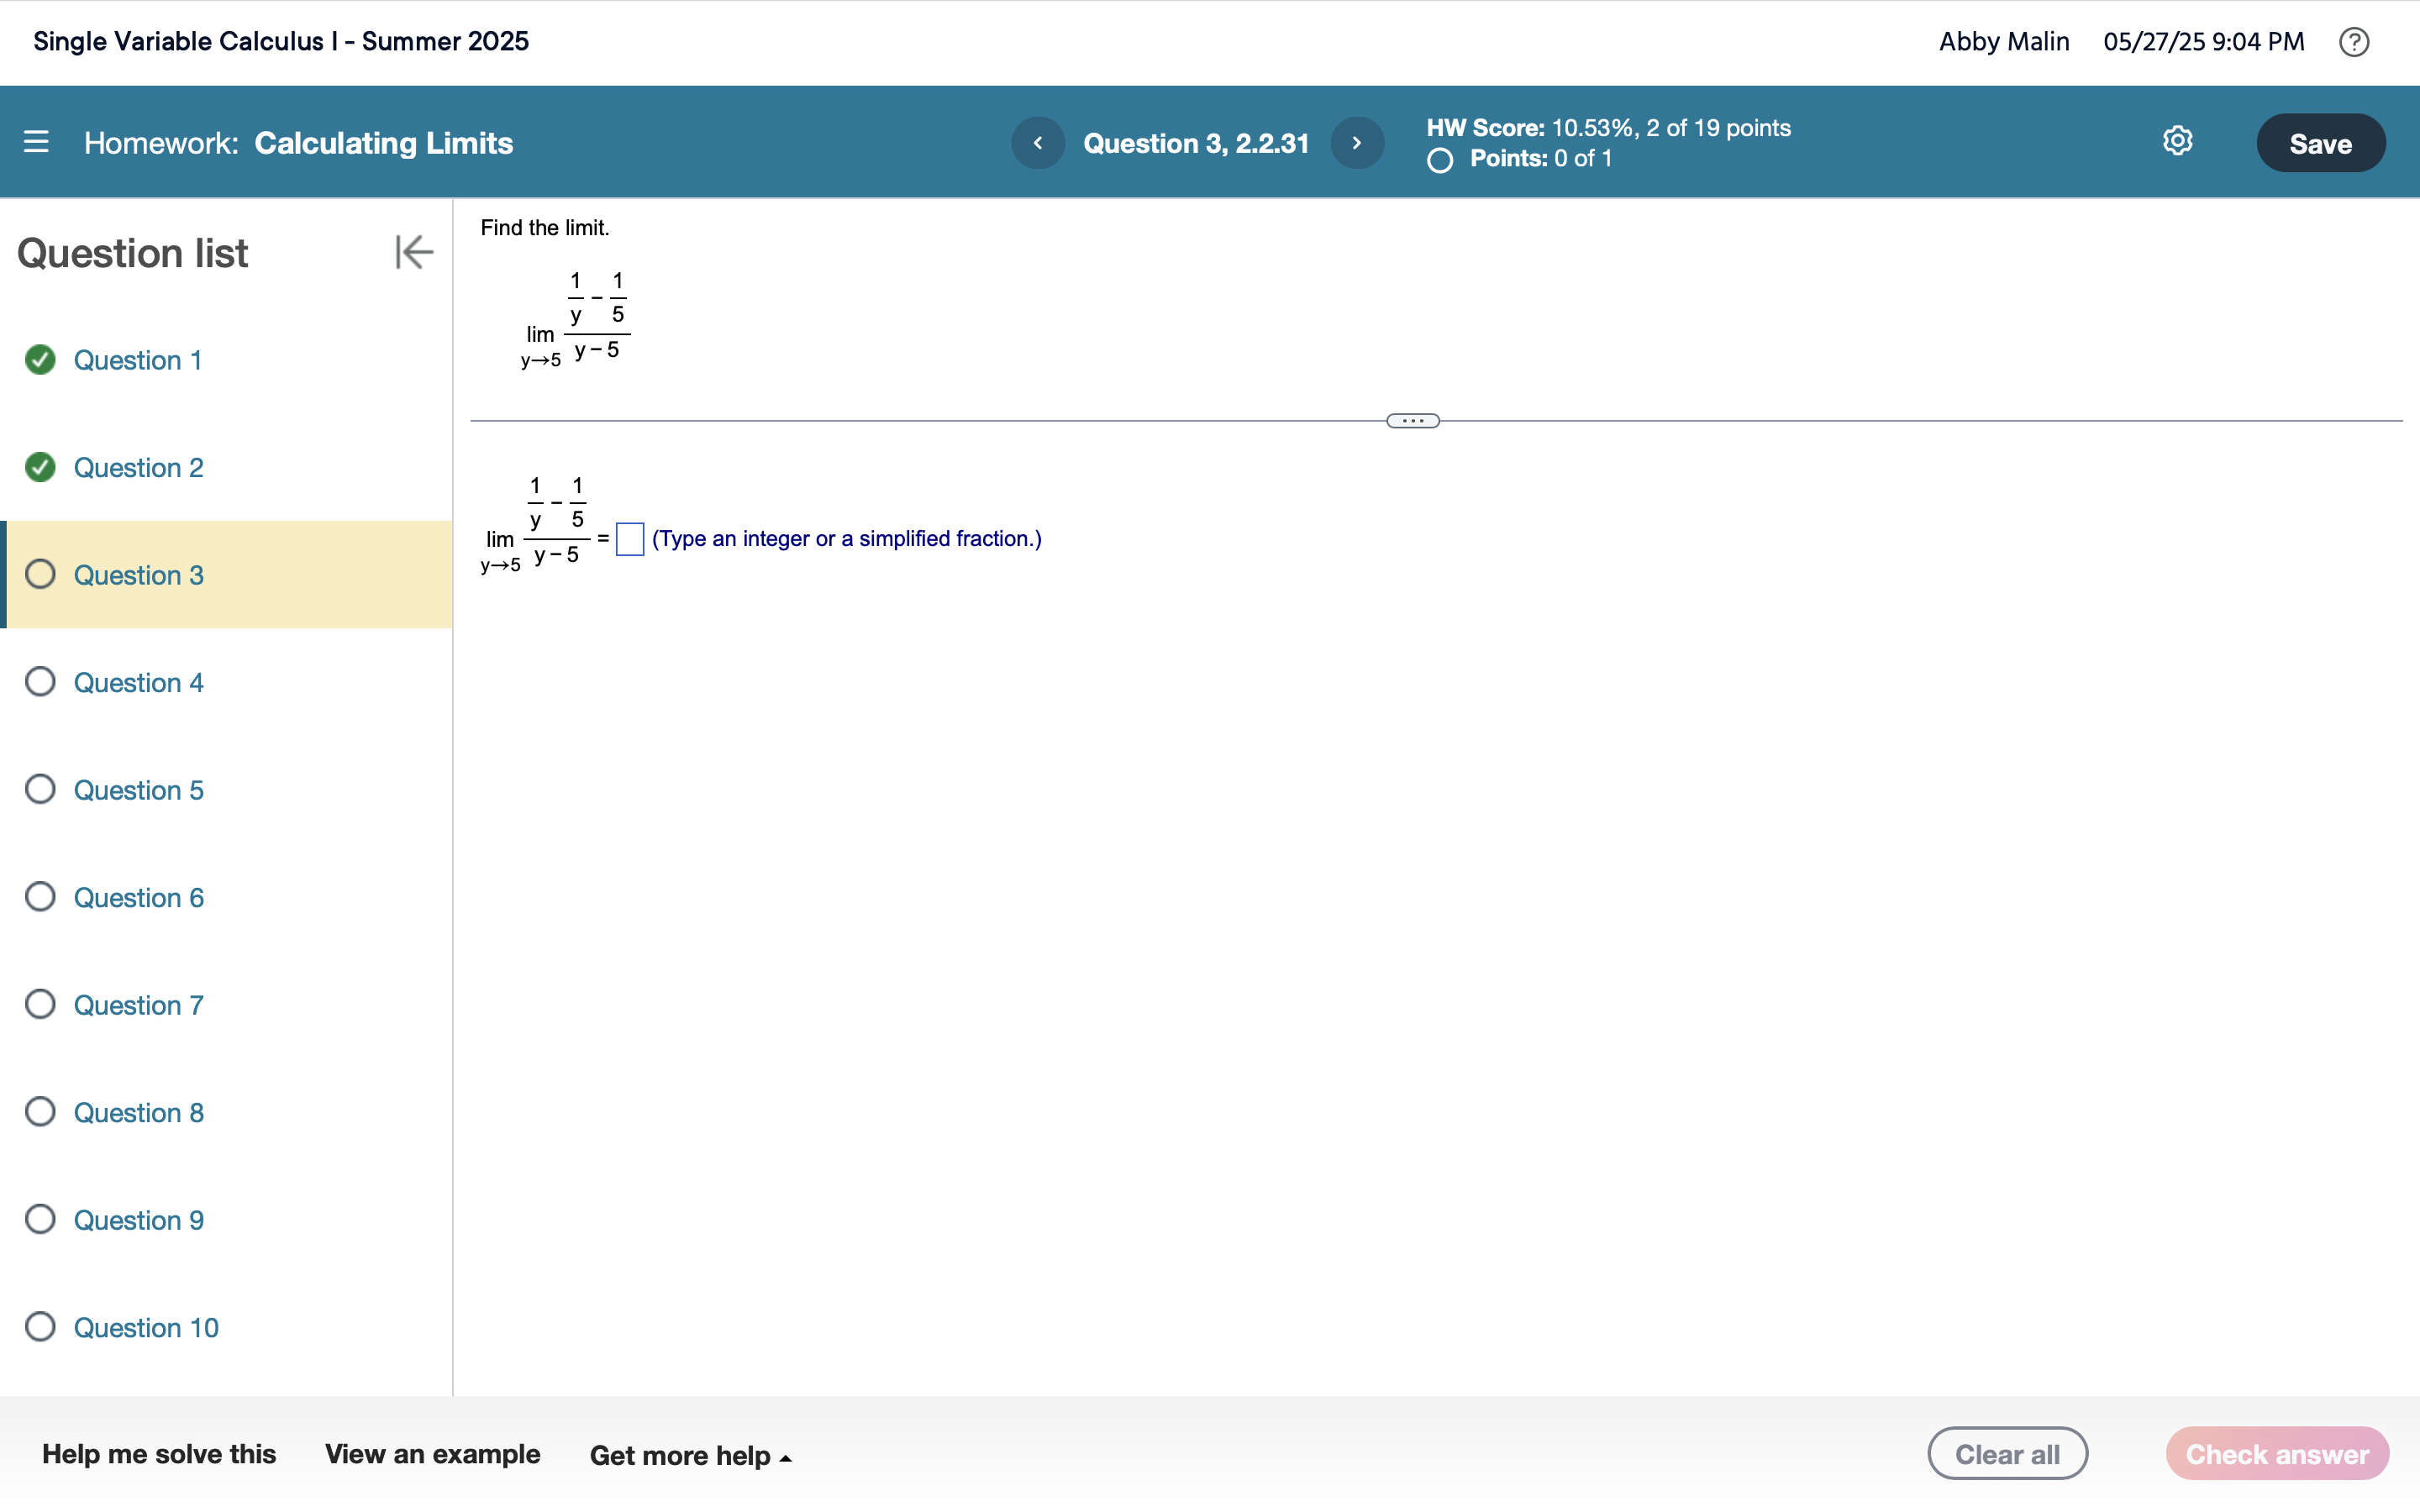This screenshot has height=1512, width=2420.
Task: Click Question 2 green checkmark icon
Action: click(x=40, y=467)
